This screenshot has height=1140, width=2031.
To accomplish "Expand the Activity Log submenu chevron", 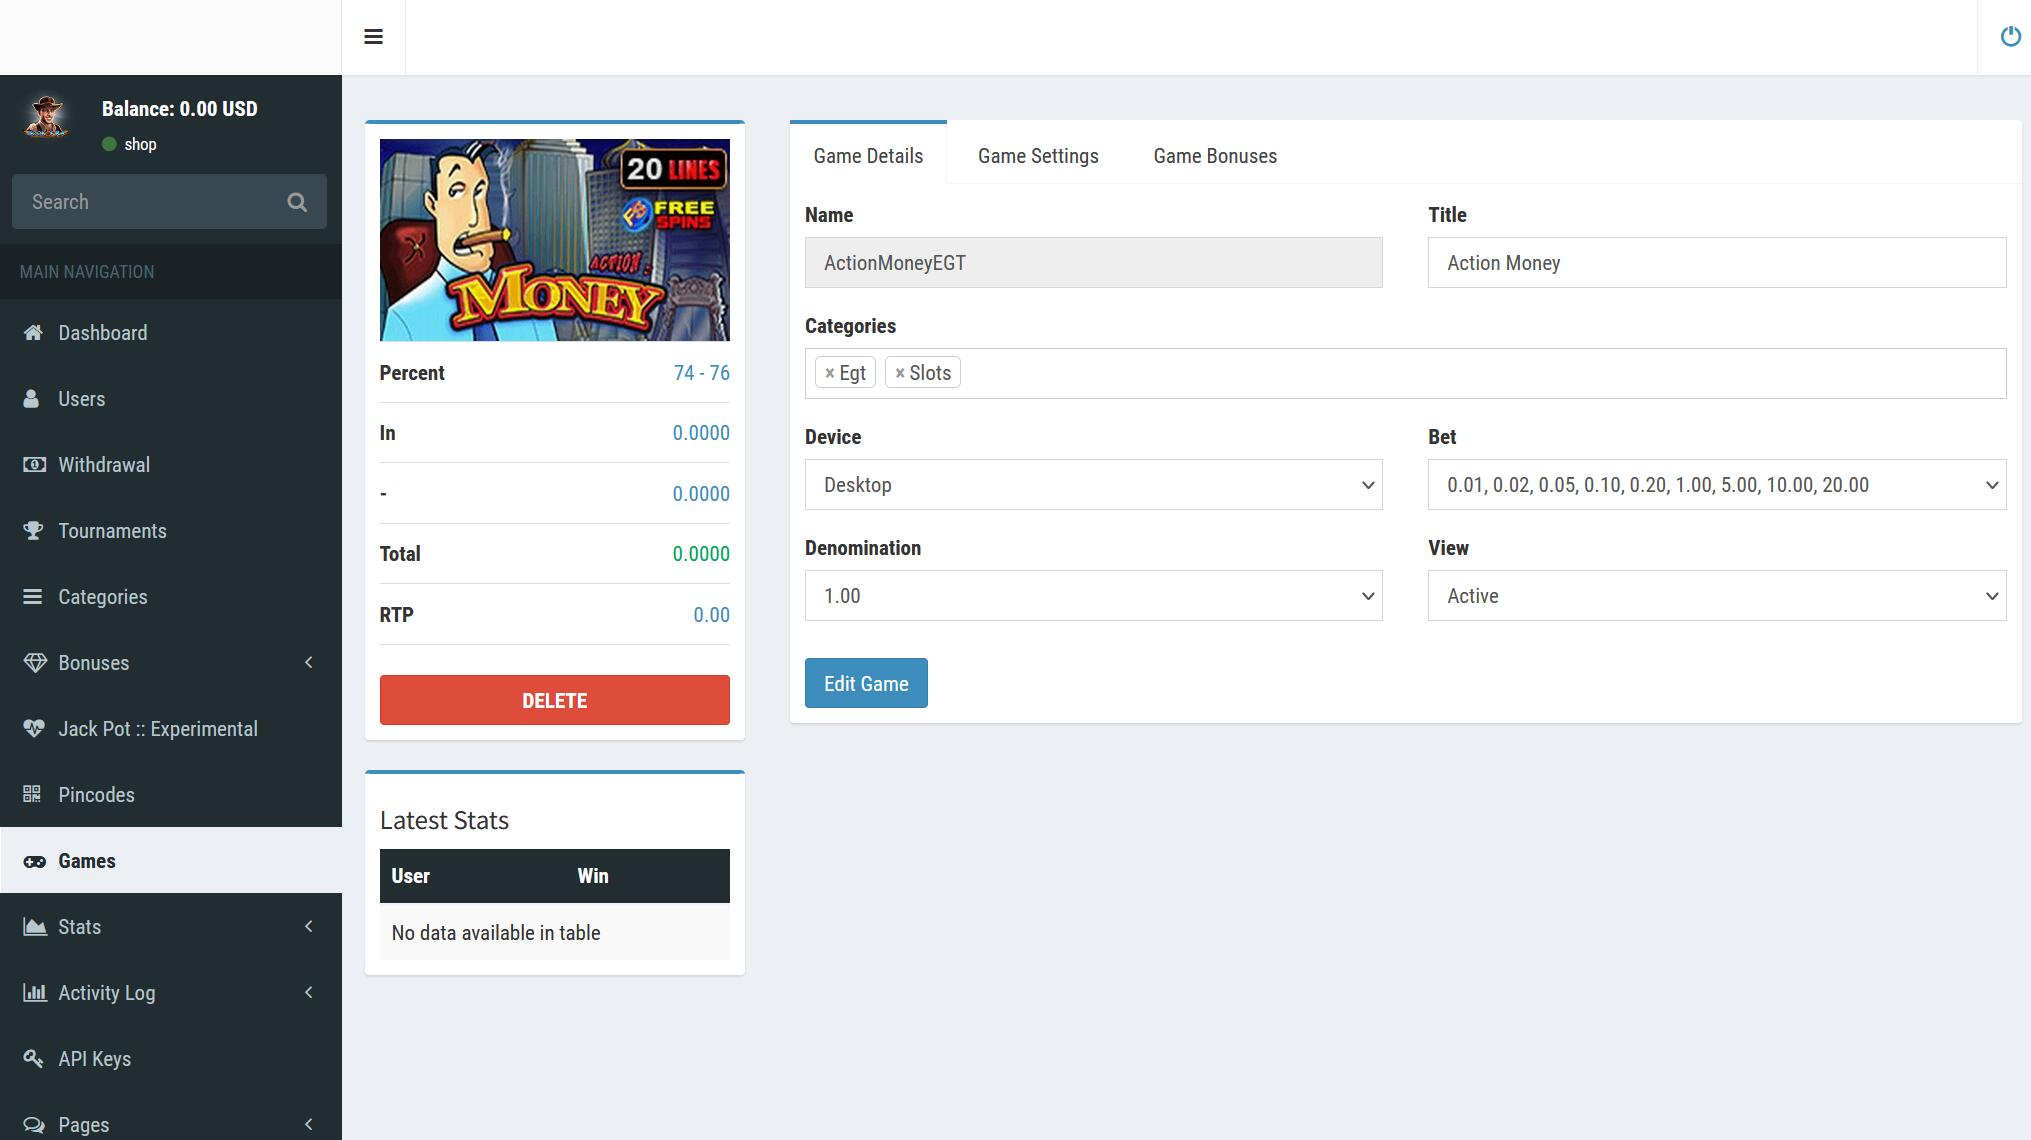I will [309, 993].
